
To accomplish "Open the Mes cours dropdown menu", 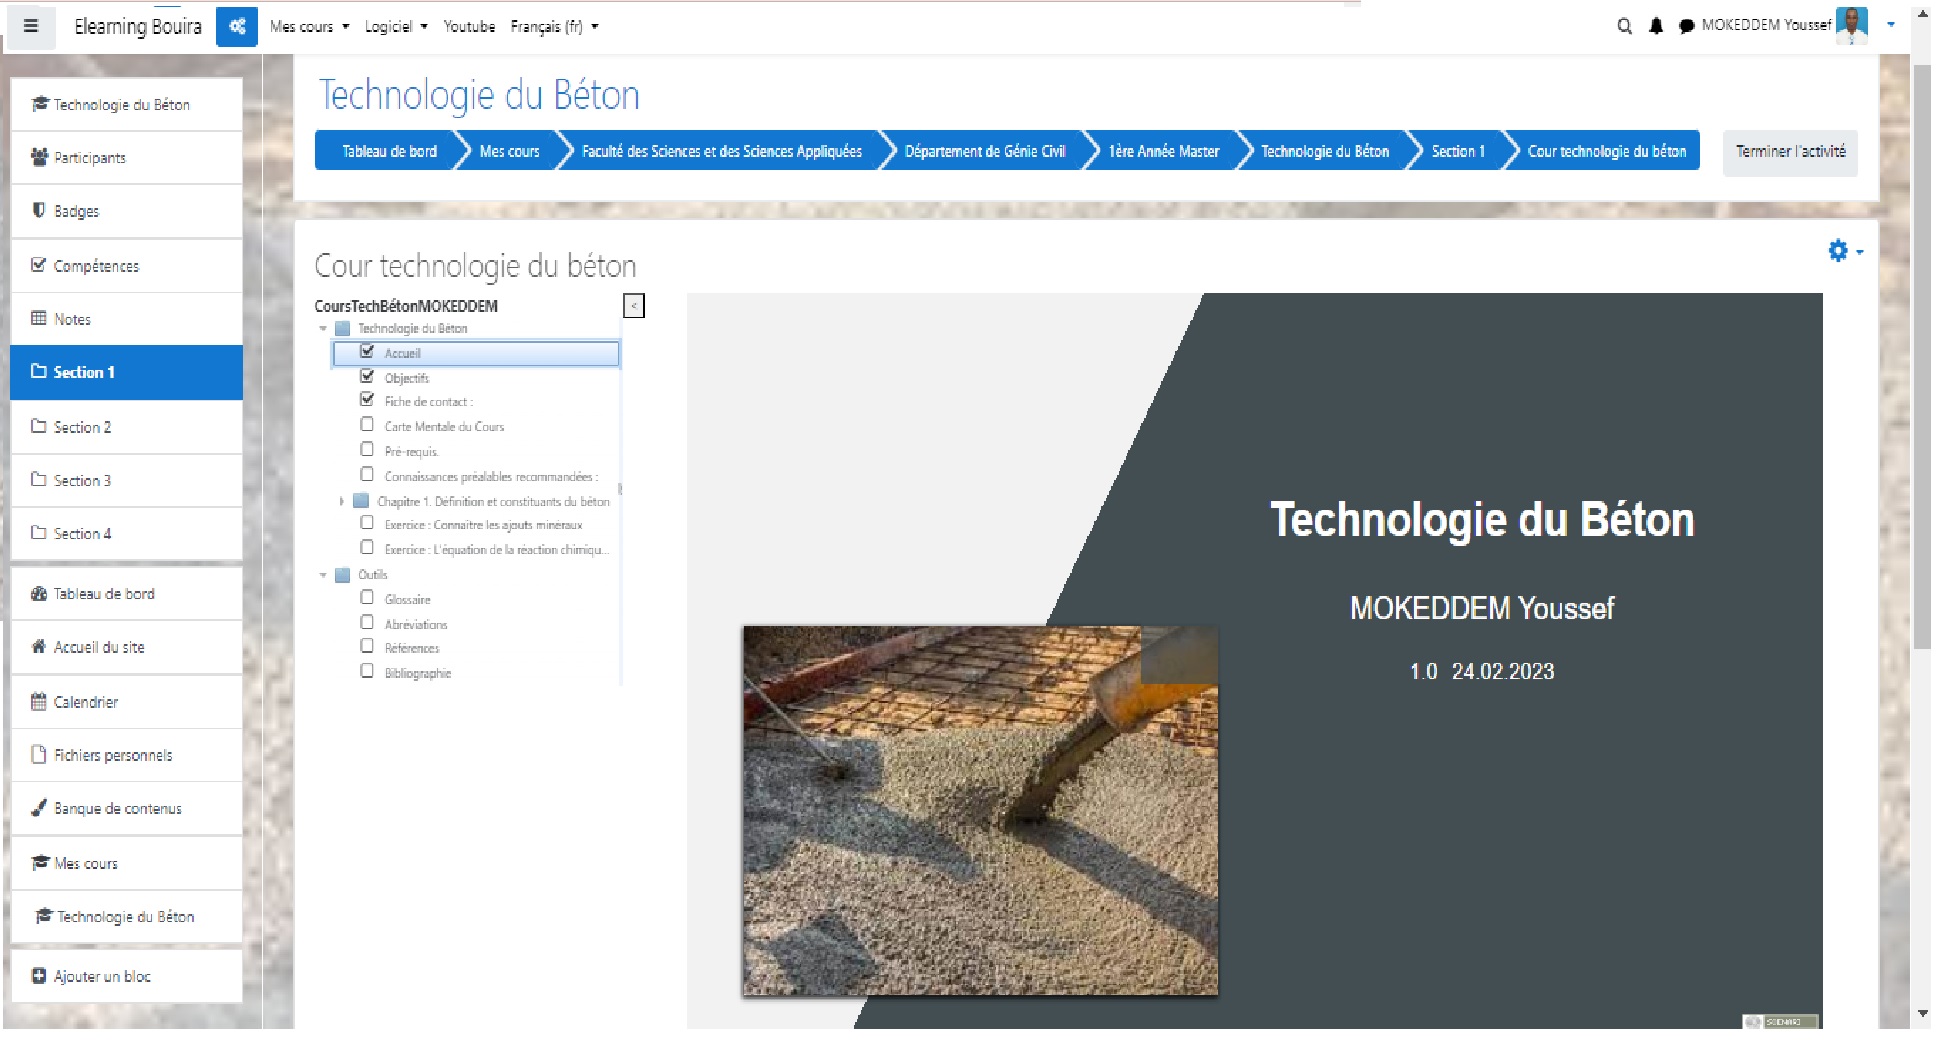I will point(309,27).
